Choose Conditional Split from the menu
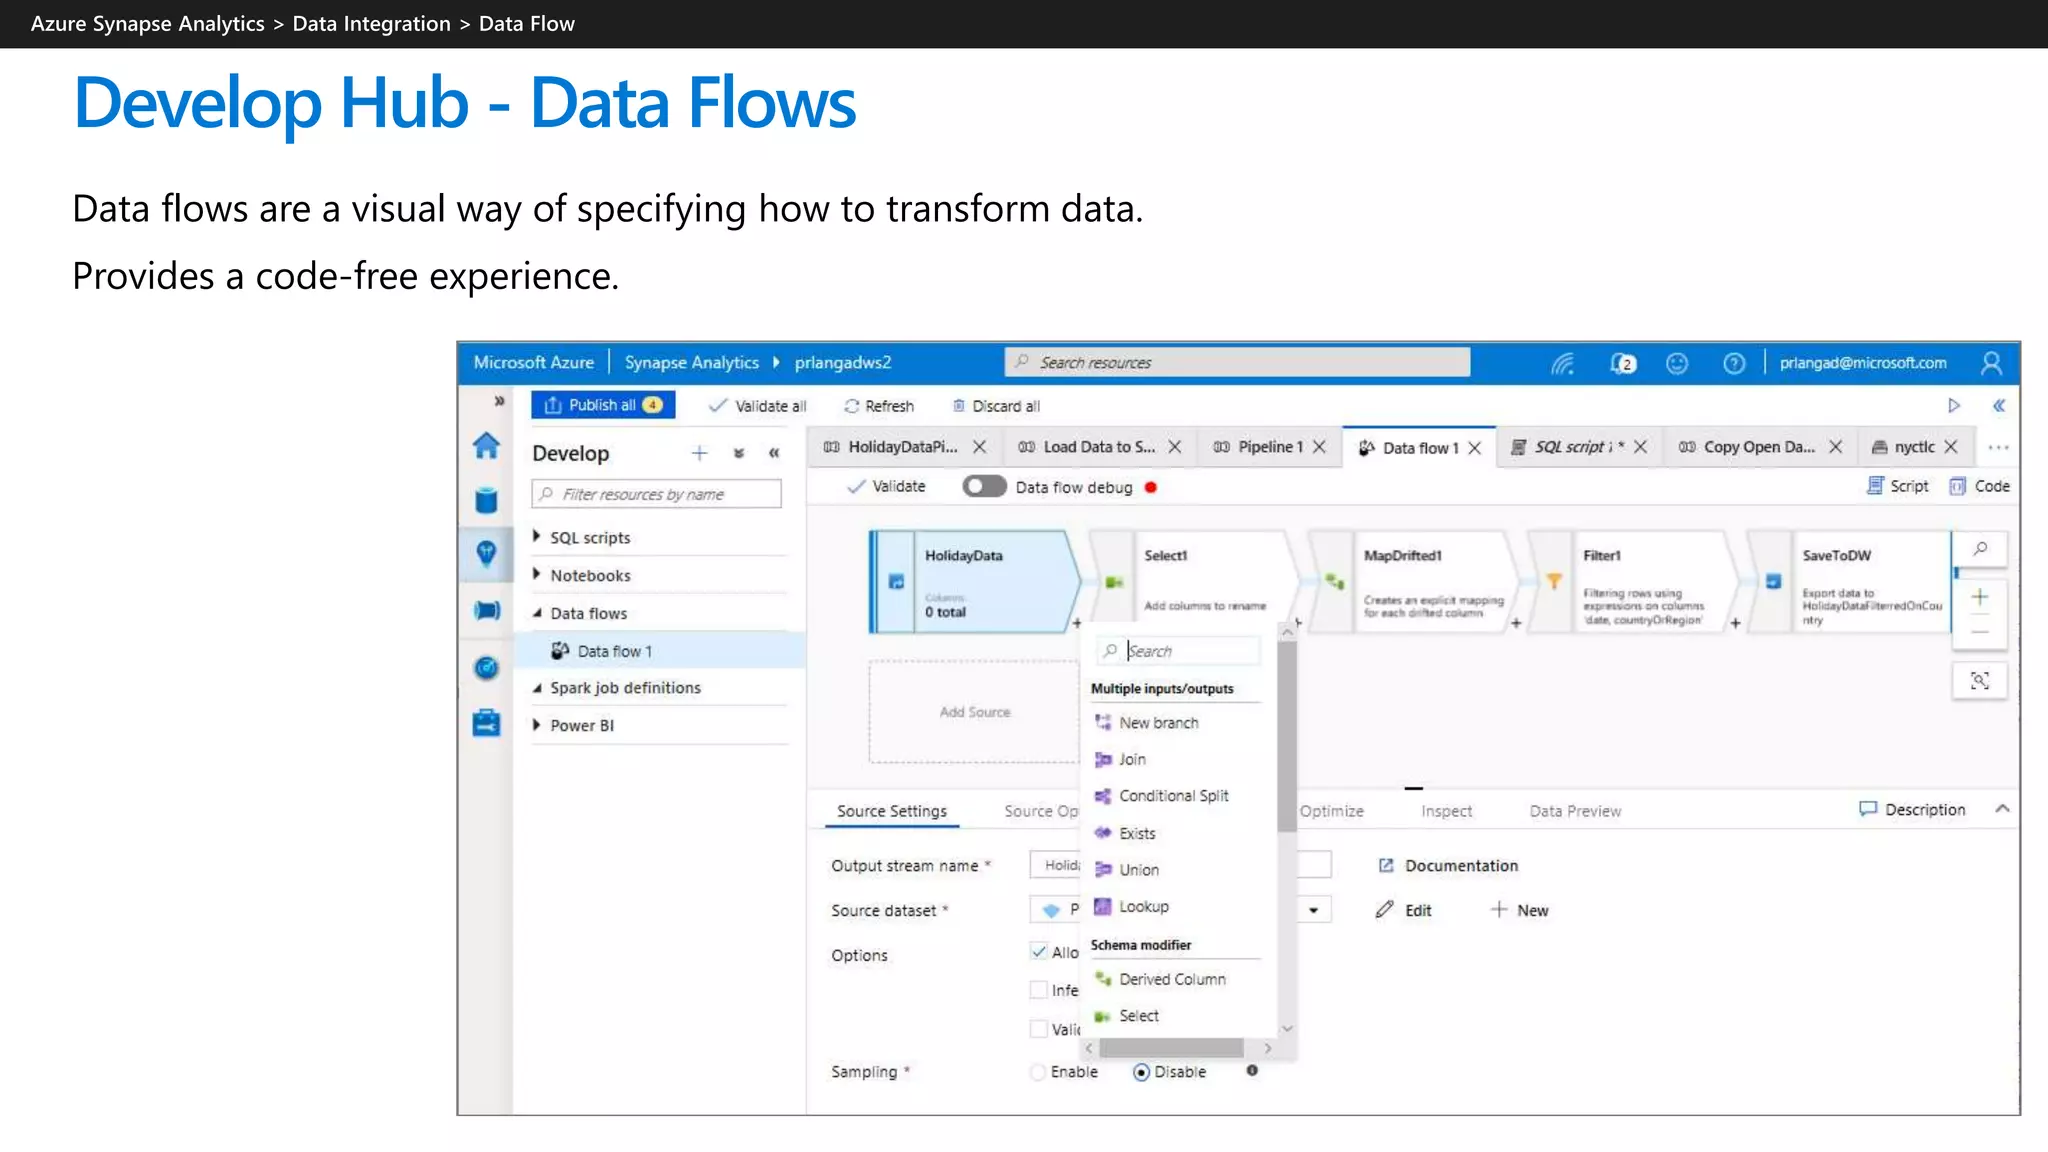The image size is (2048, 1152). click(x=1162, y=796)
